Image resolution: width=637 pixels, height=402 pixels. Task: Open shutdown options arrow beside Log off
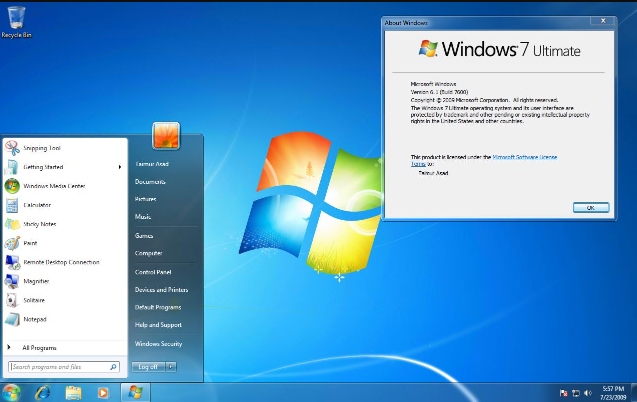171,367
